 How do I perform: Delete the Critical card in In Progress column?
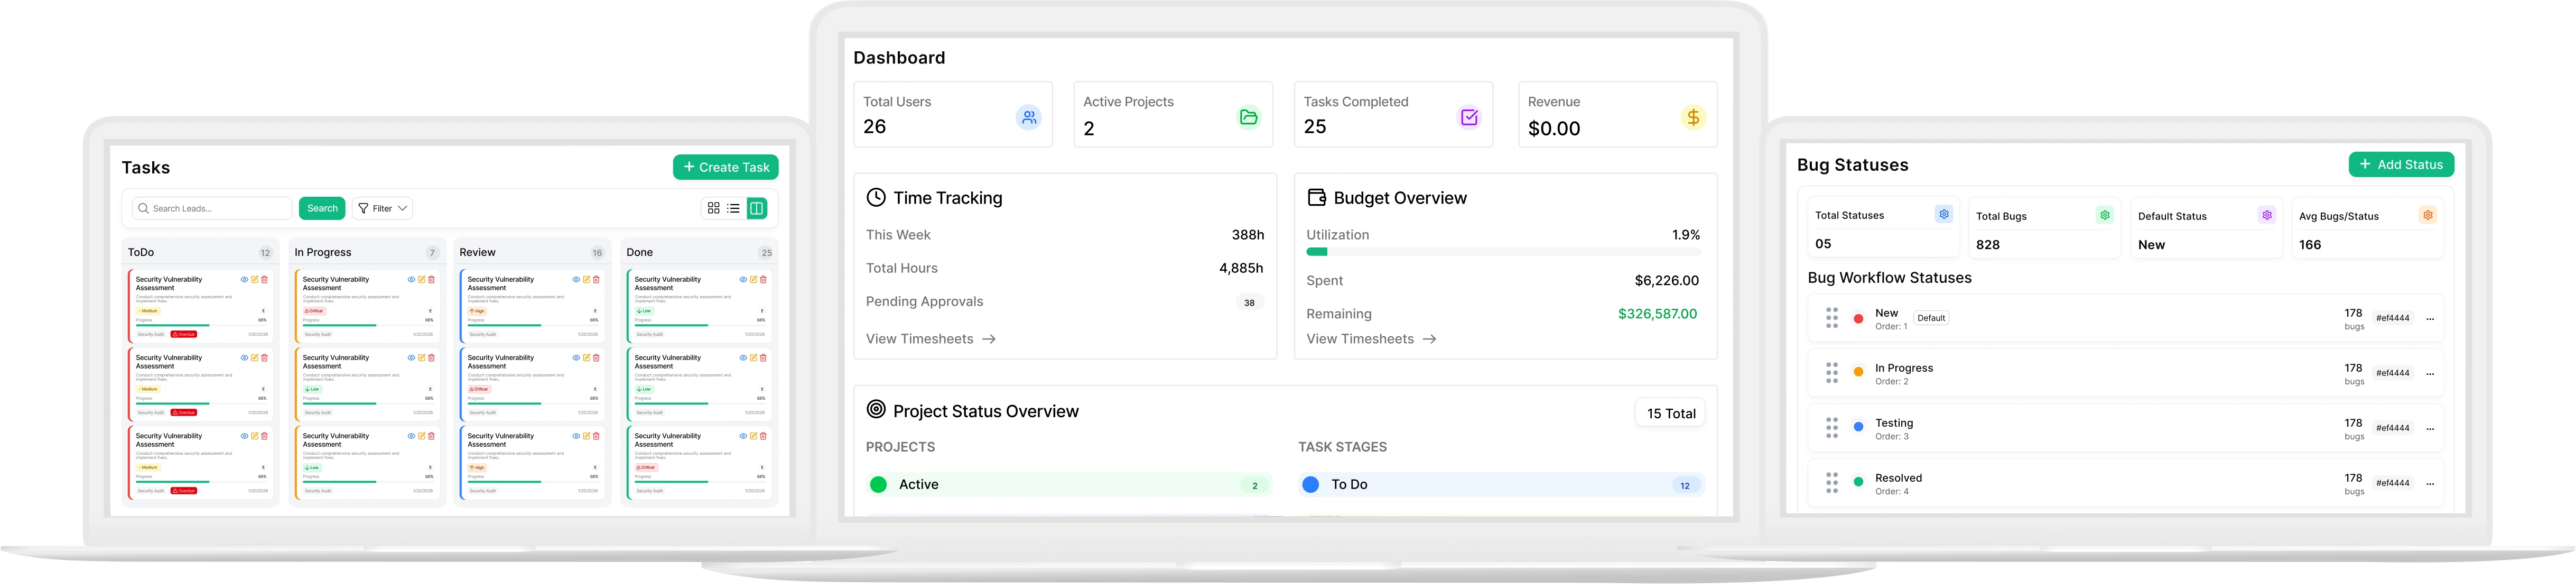tap(431, 279)
